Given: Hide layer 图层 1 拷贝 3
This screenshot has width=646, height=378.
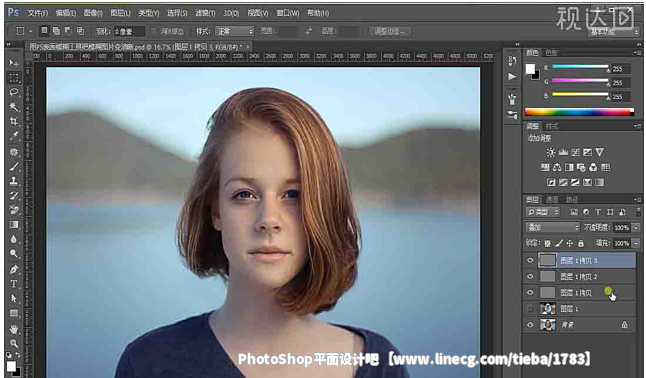Looking at the screenshot, I should [530, 260].
